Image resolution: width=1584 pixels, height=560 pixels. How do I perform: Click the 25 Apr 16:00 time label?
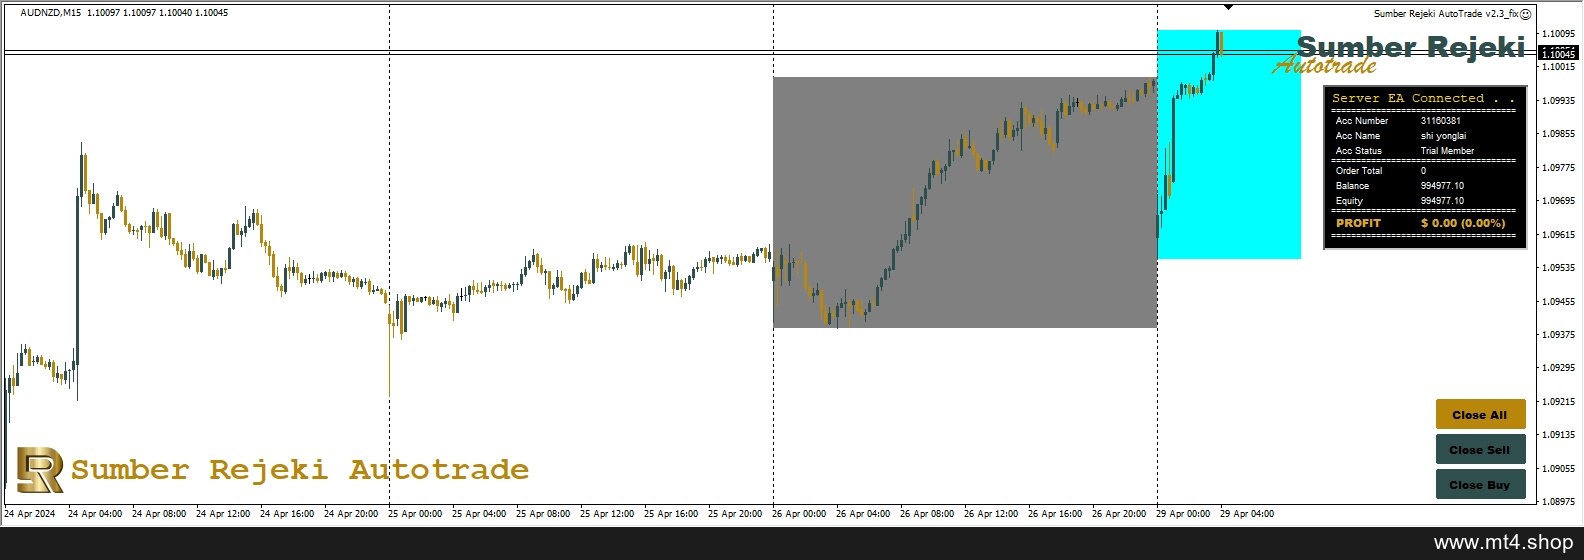click(x=671, y=514)
